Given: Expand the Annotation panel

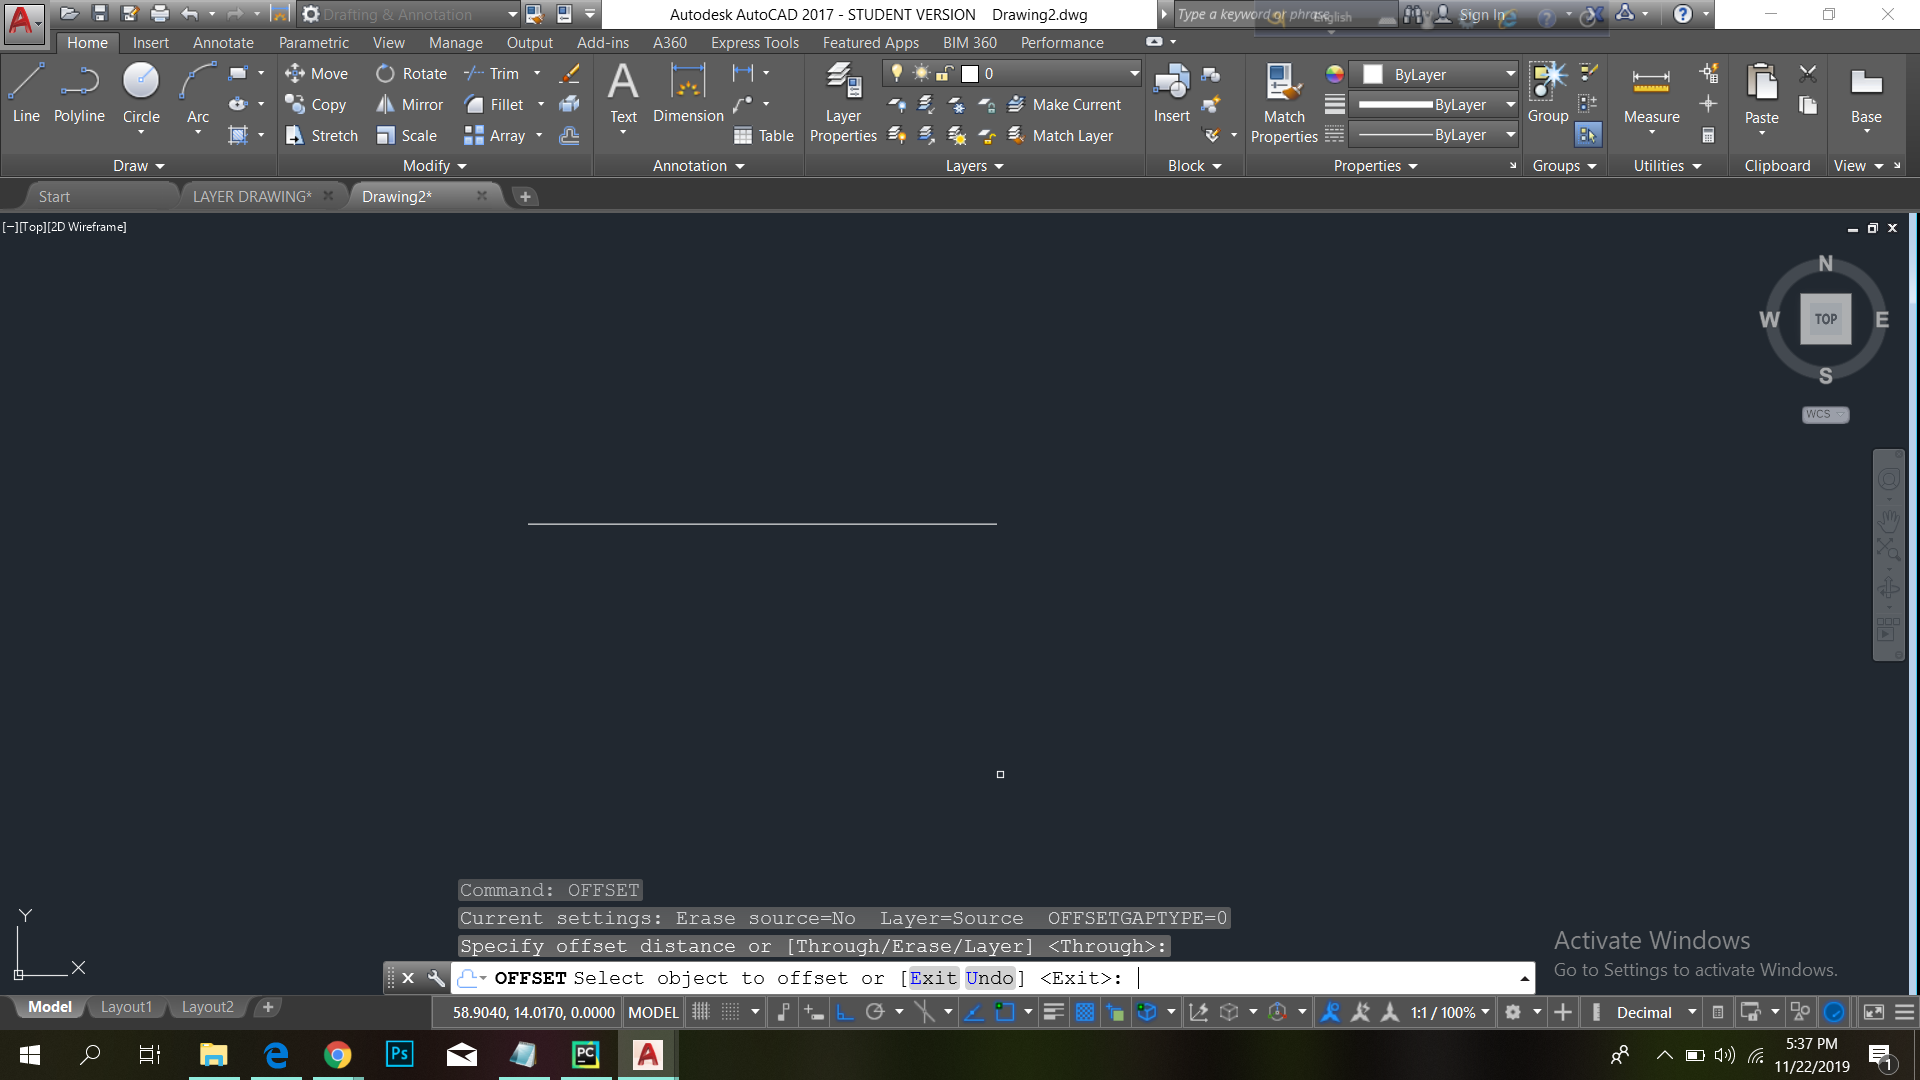Looking at the screenshot, I should (699, 166).
